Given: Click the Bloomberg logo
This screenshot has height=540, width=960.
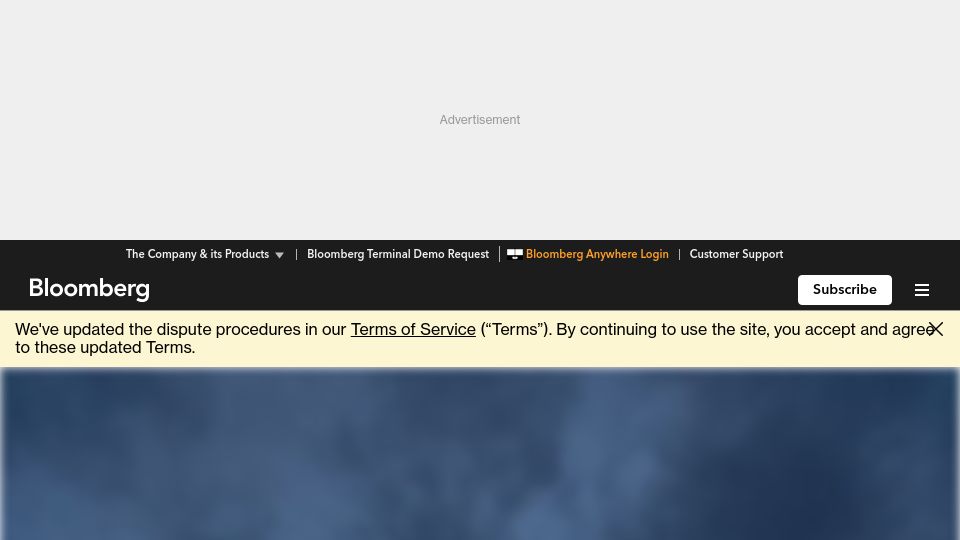Looking at the screenshot, I should point(89,289).
